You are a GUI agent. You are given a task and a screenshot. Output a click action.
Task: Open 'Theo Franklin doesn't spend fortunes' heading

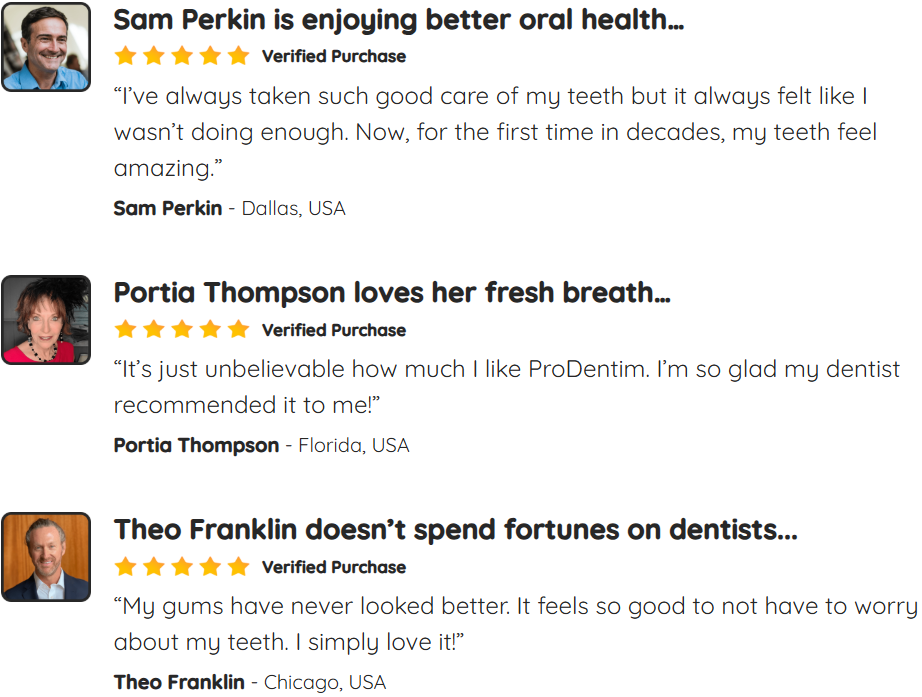[456, 529]
